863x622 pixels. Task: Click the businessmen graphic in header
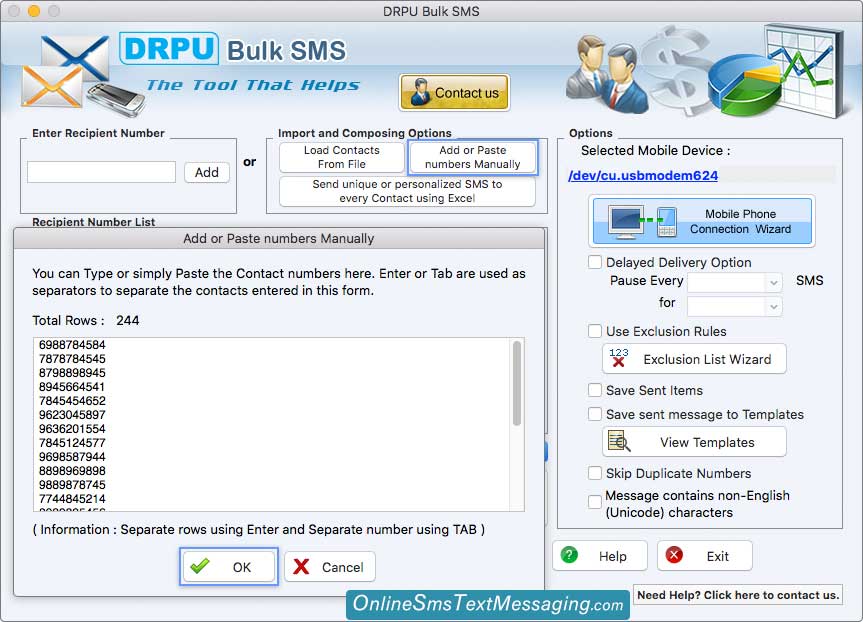coord(606,73)
